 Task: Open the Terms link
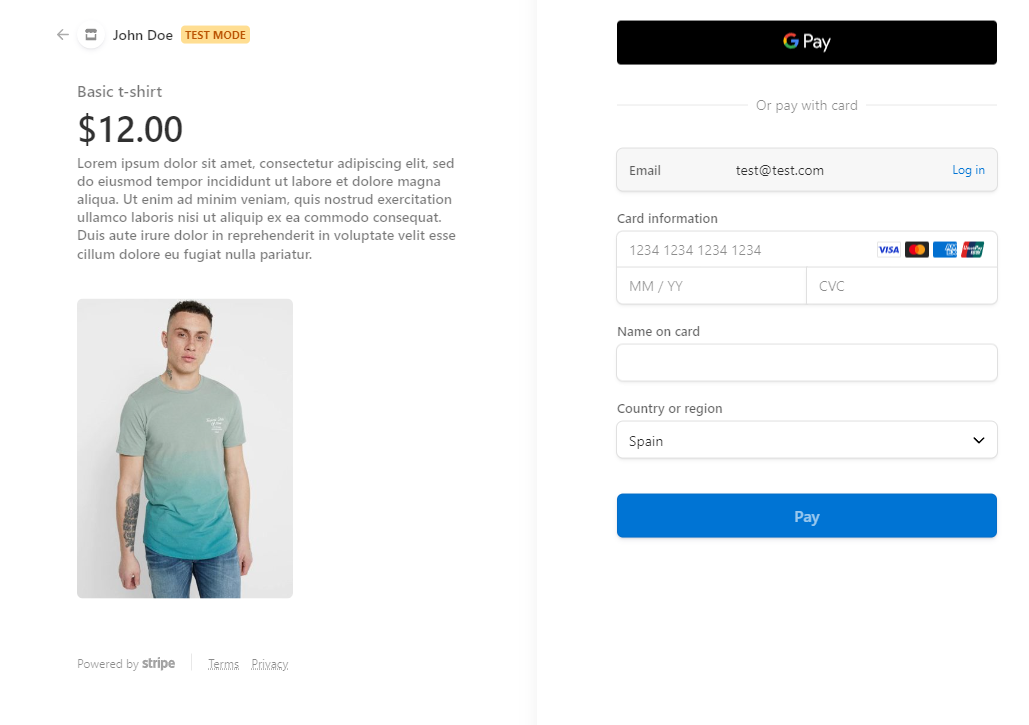223,664
